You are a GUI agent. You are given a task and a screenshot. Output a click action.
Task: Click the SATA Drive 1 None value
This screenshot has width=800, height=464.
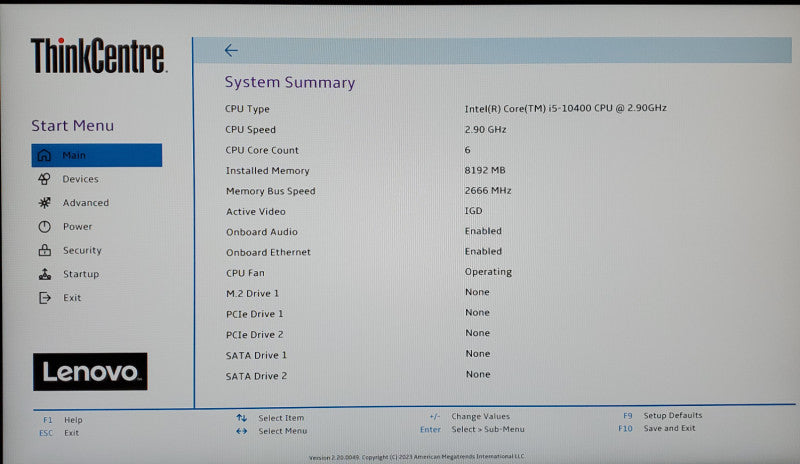(478, 354)
